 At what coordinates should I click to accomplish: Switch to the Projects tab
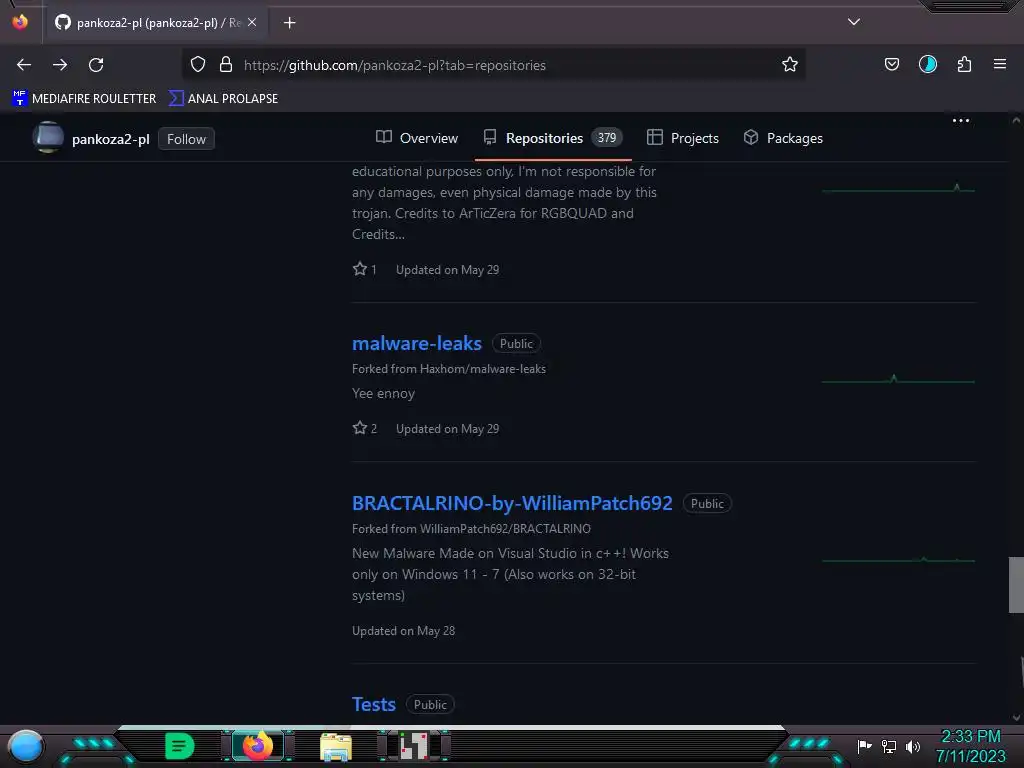(682, 138)
